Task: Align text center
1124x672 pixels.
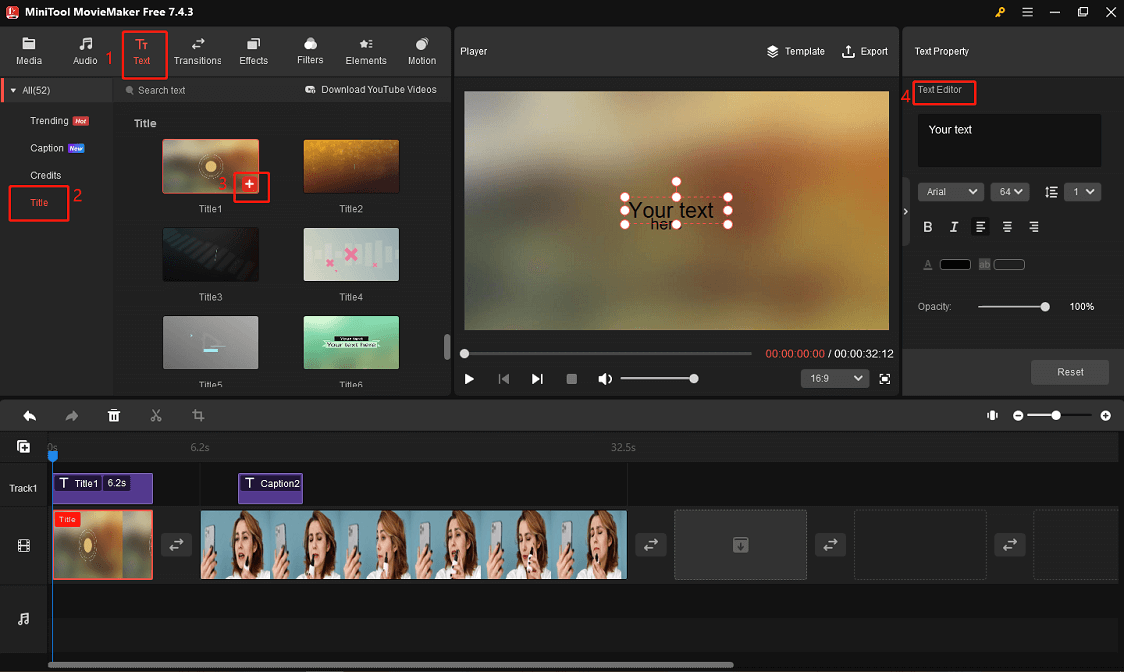Action: [x=1007, y=227]
